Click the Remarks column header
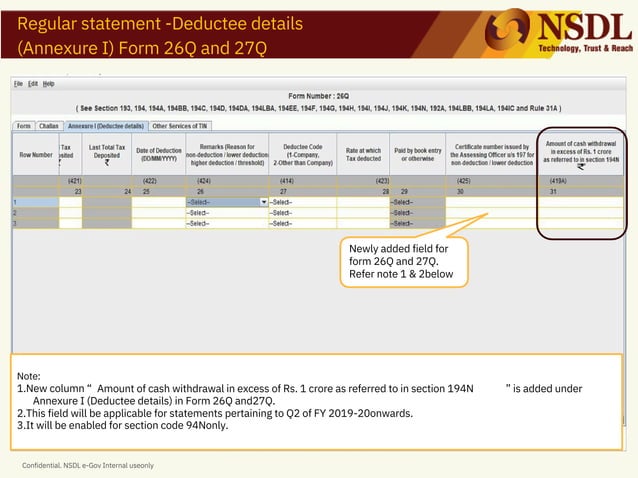 tap(227, 155)
